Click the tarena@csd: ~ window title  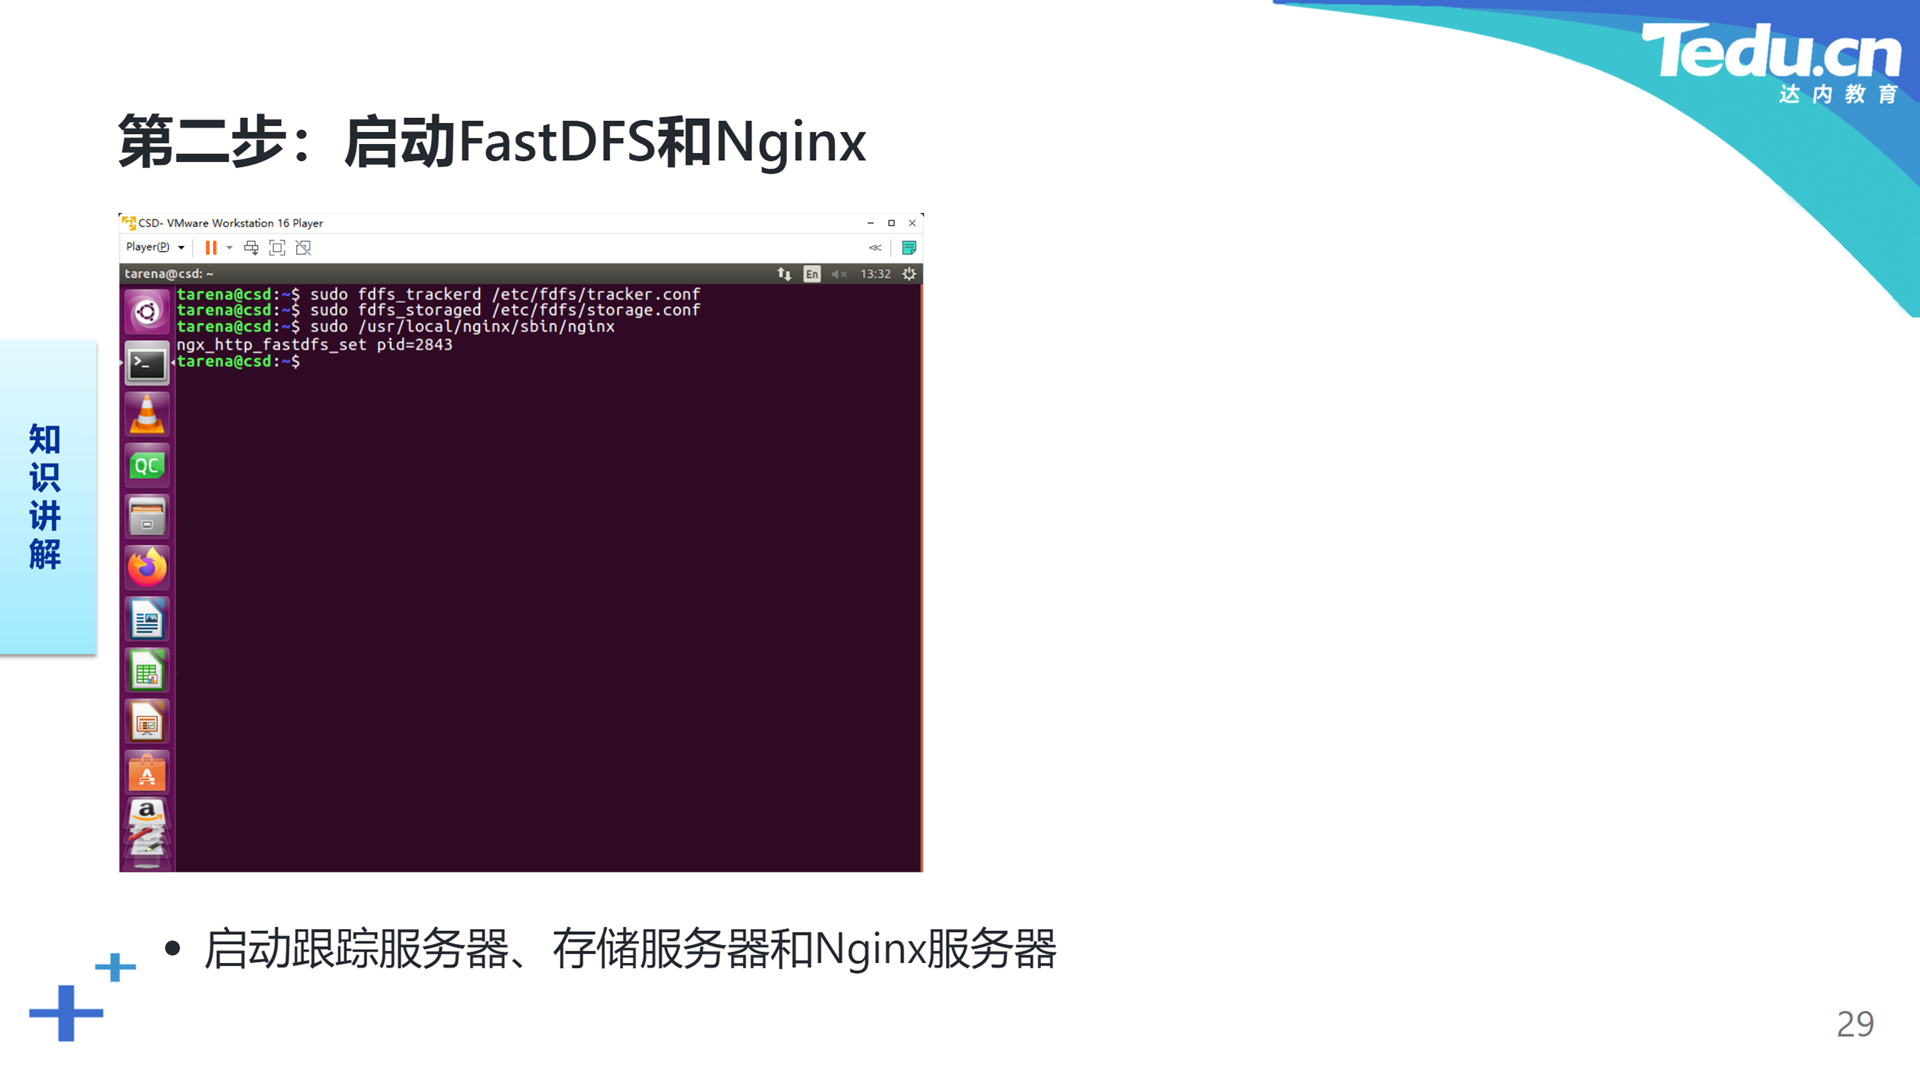tap(169, 274)
